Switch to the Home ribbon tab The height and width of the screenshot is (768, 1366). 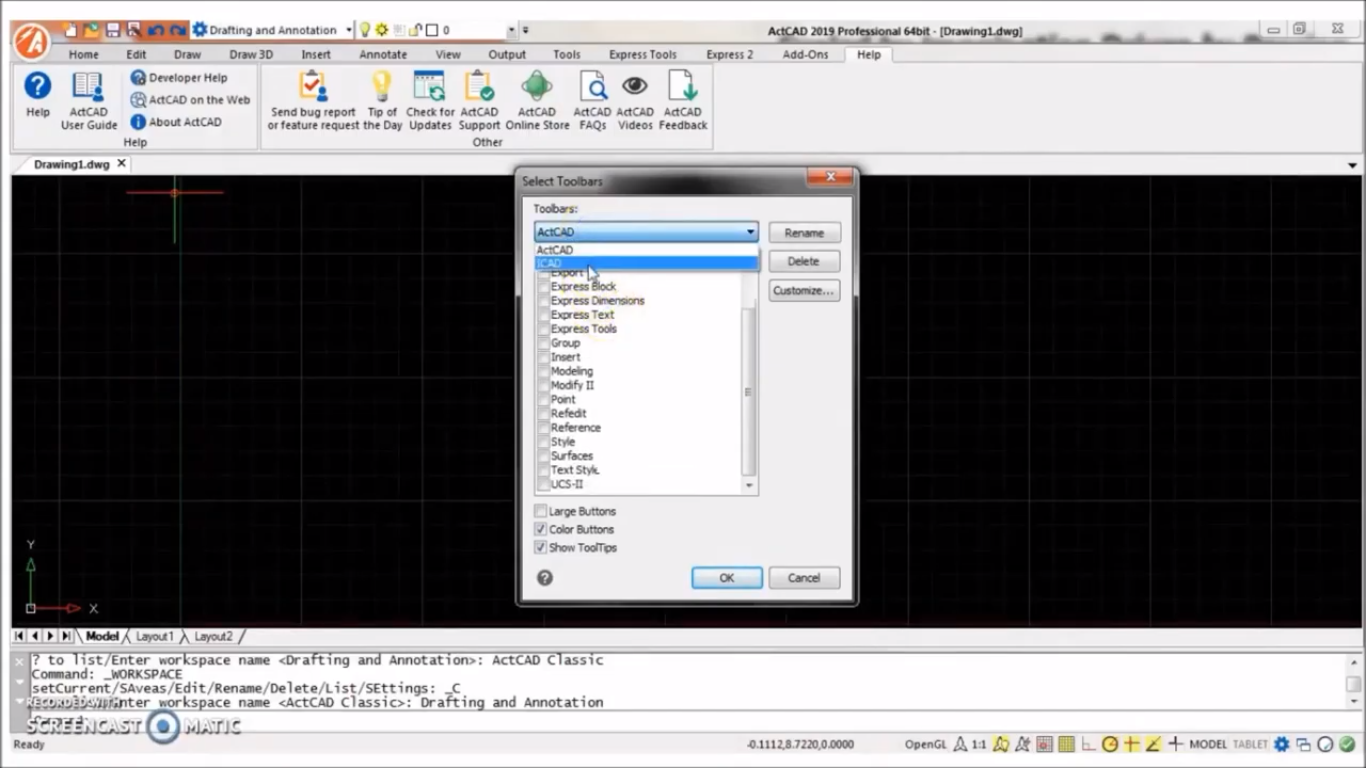coord(84,54)
